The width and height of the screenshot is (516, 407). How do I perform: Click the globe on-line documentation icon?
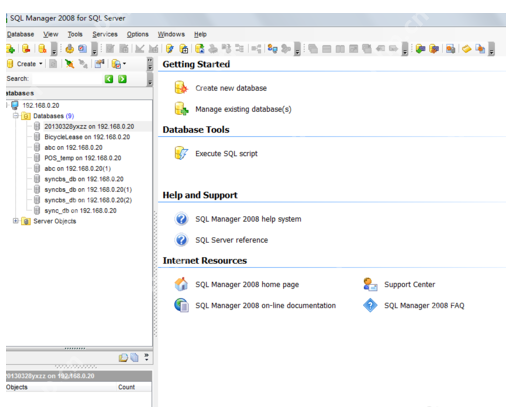181,305
